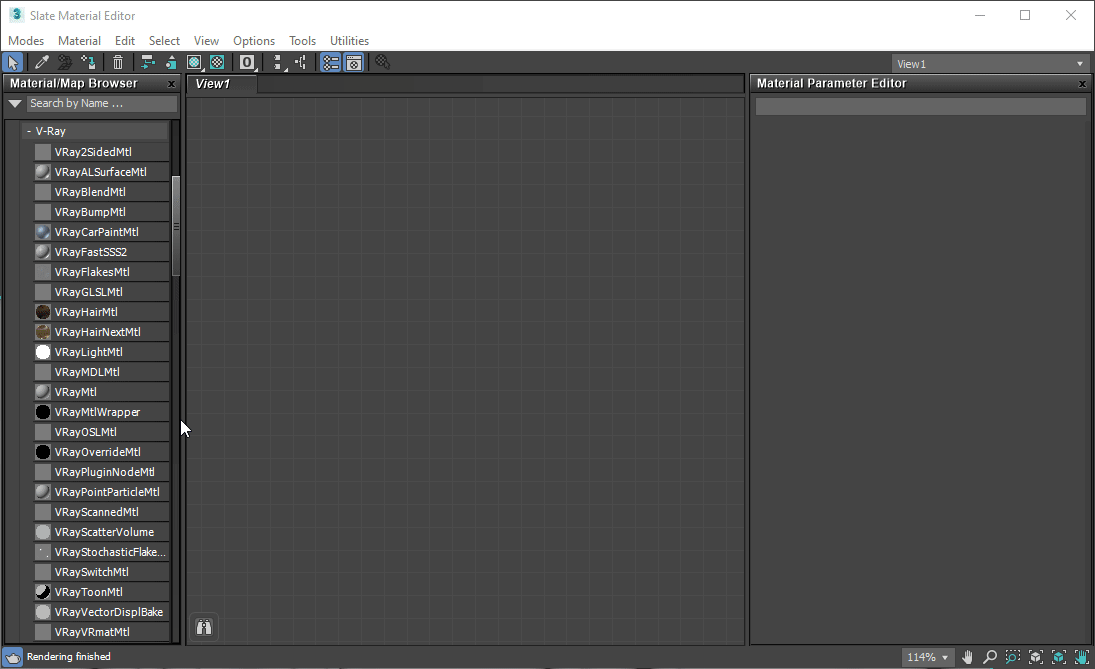Open the 114% zoom level dropdown
The image size is (1095, 669).
[927, 657]
